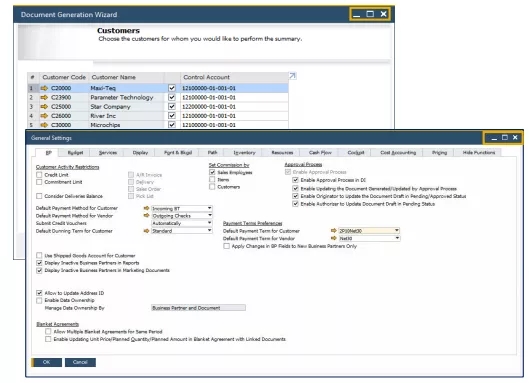Open the Font & Bkgd tab
The height and width of the screenshot is (383, 531).
(x=178, y=153)
